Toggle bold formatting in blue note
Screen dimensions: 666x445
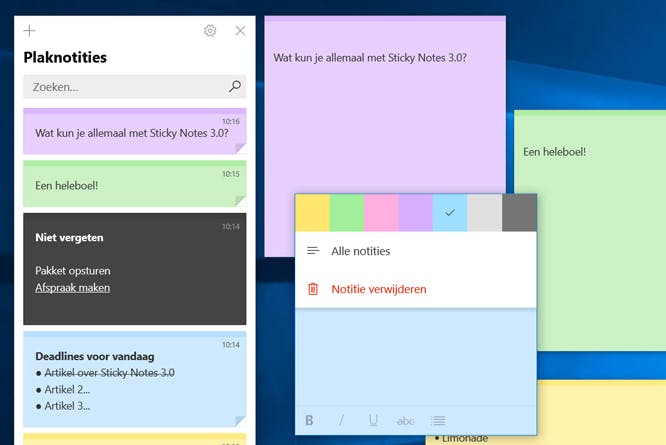pyautogui.click(x=309, y=420)
